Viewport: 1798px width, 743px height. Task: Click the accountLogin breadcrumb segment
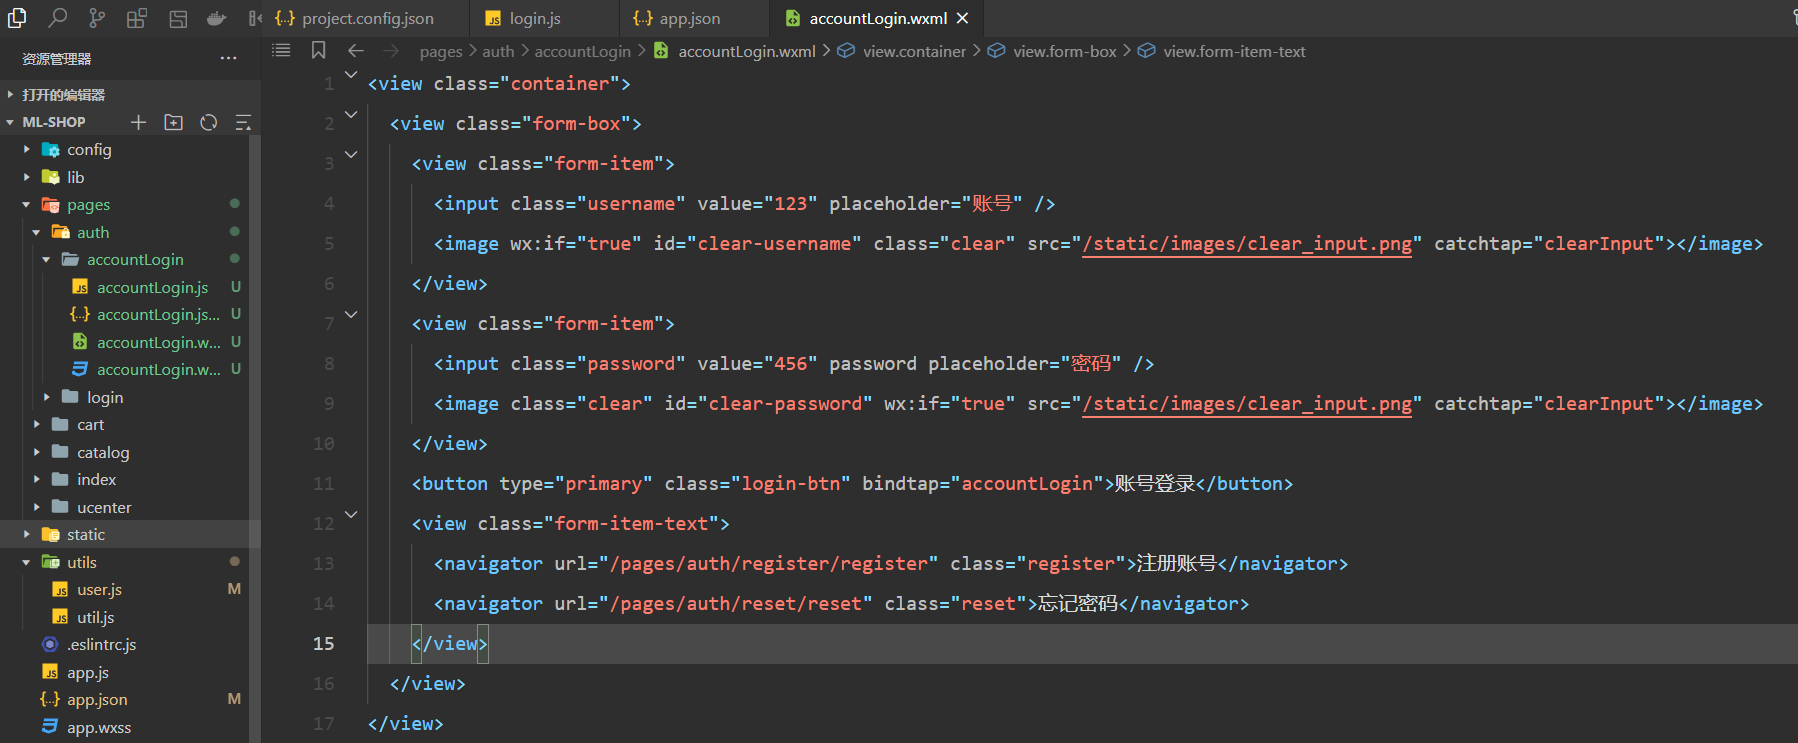583,51
